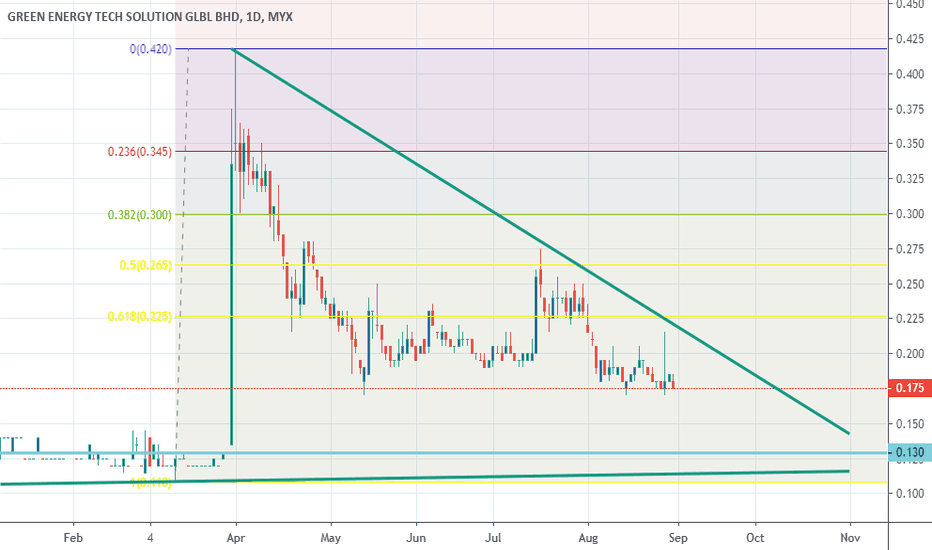Click the blue 0.130 horizontal line price tag
Screen dimensions: 932x550
coord(909,452)
